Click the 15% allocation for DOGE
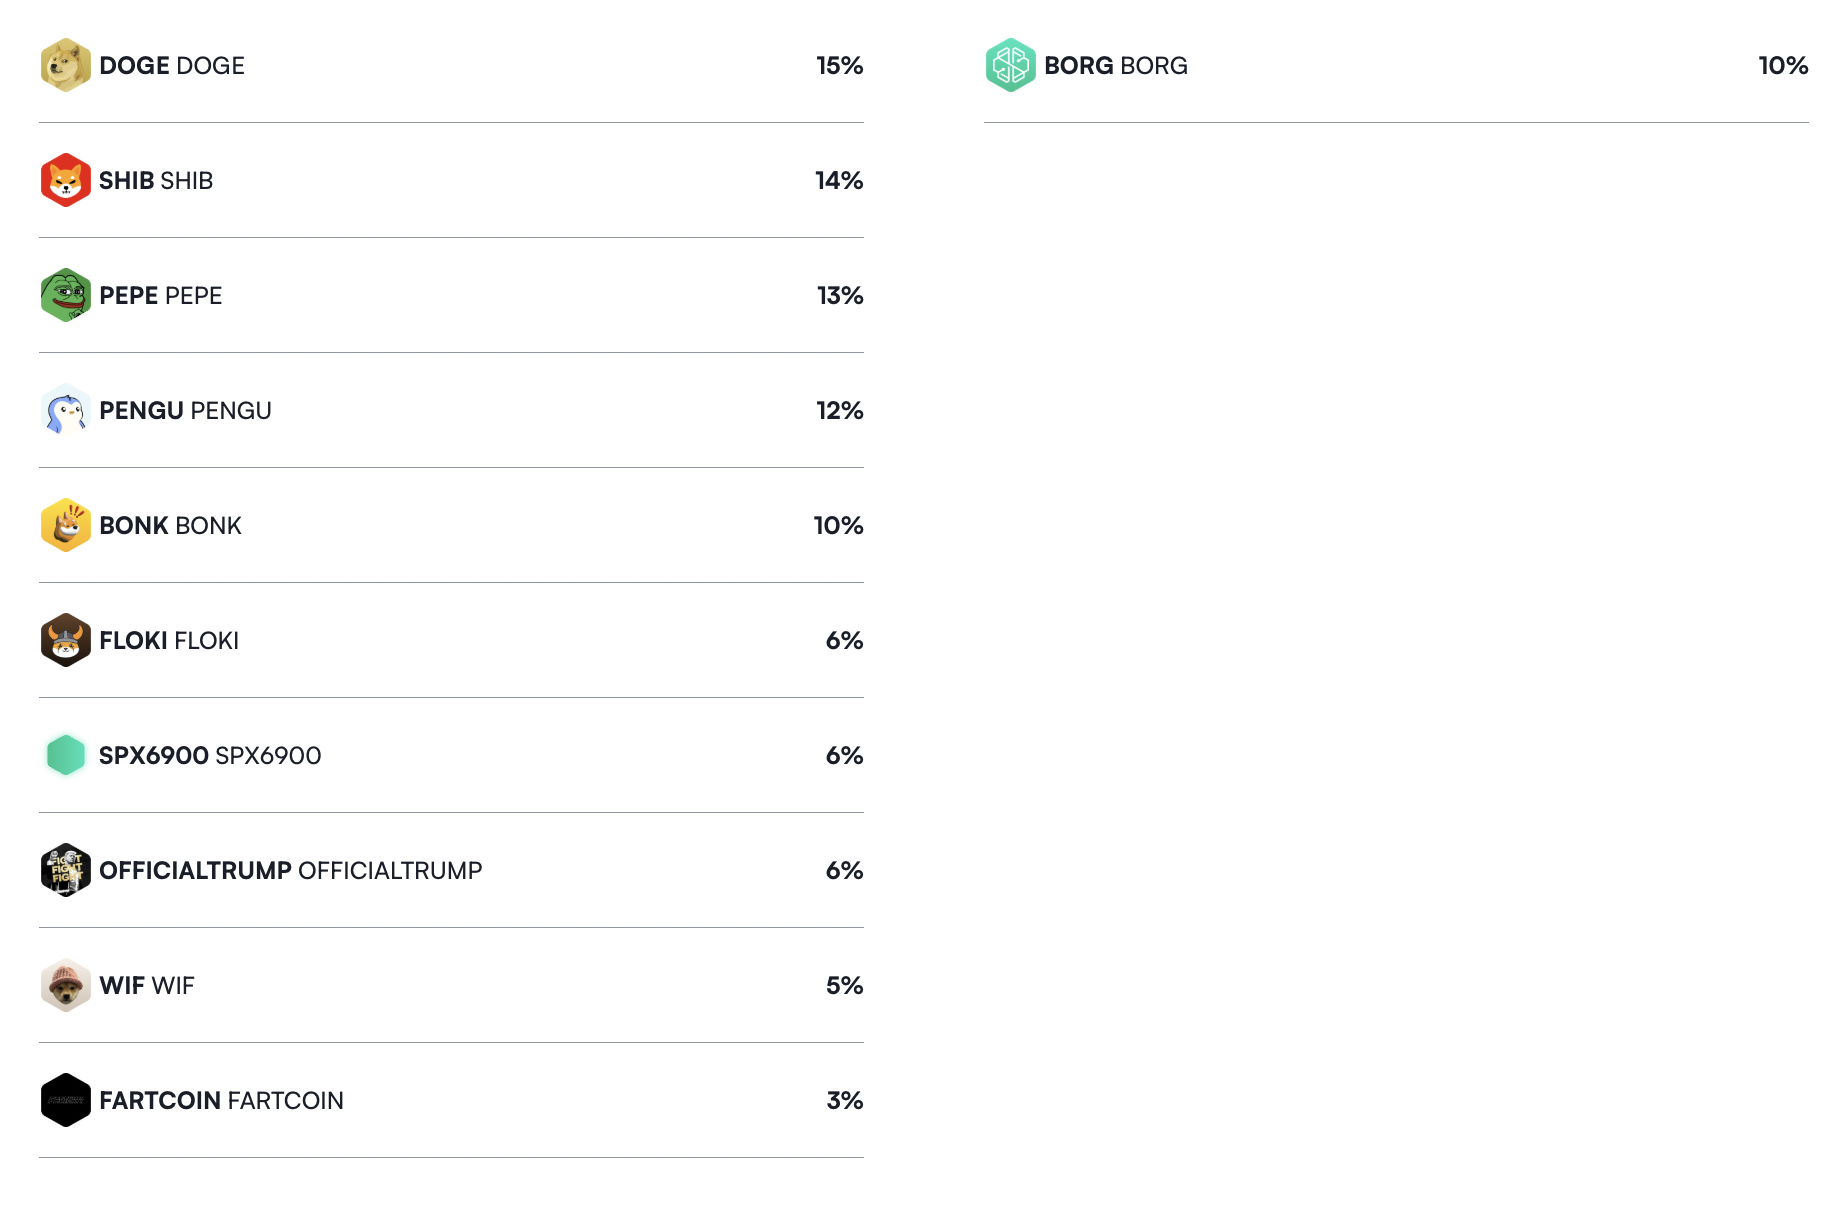This screenshot has height=1222, width=1848. pyautogui.click(x=839, y=66)
